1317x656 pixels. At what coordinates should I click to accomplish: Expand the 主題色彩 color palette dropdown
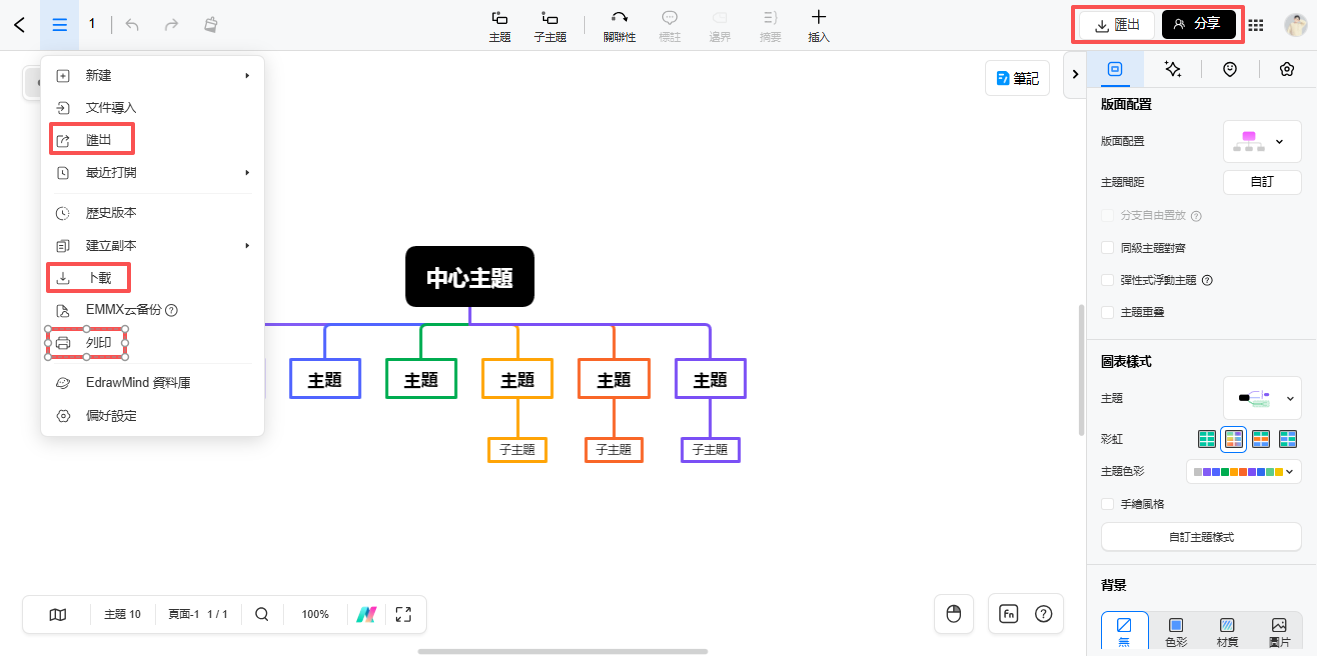coord(1243,471)
